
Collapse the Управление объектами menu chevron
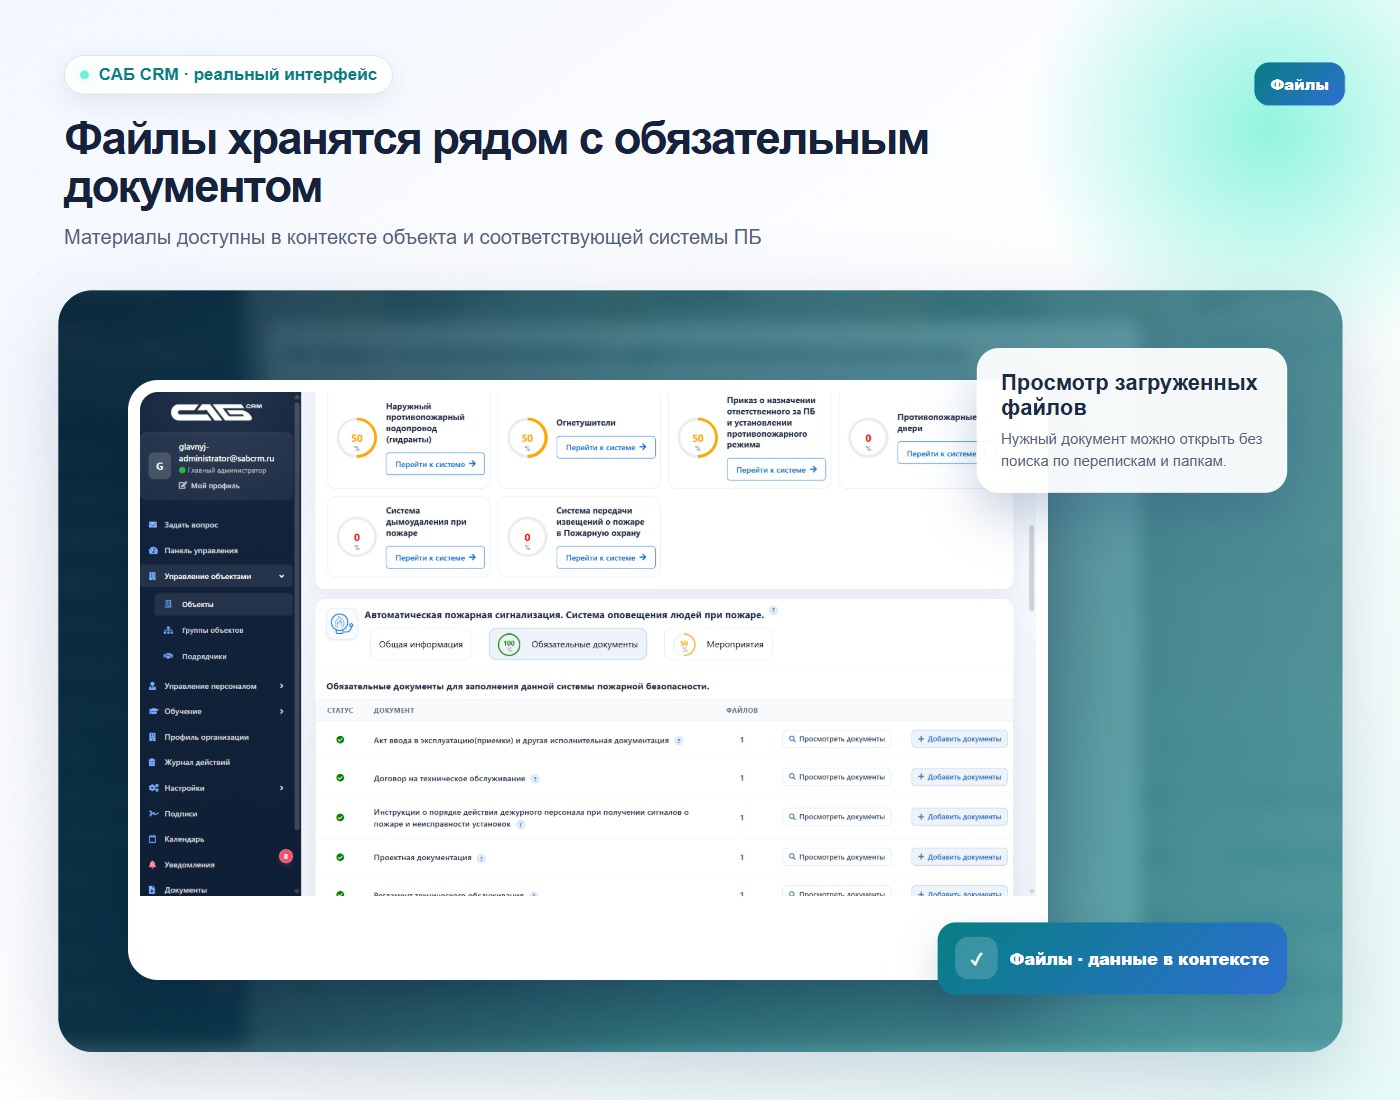[282, 577]
